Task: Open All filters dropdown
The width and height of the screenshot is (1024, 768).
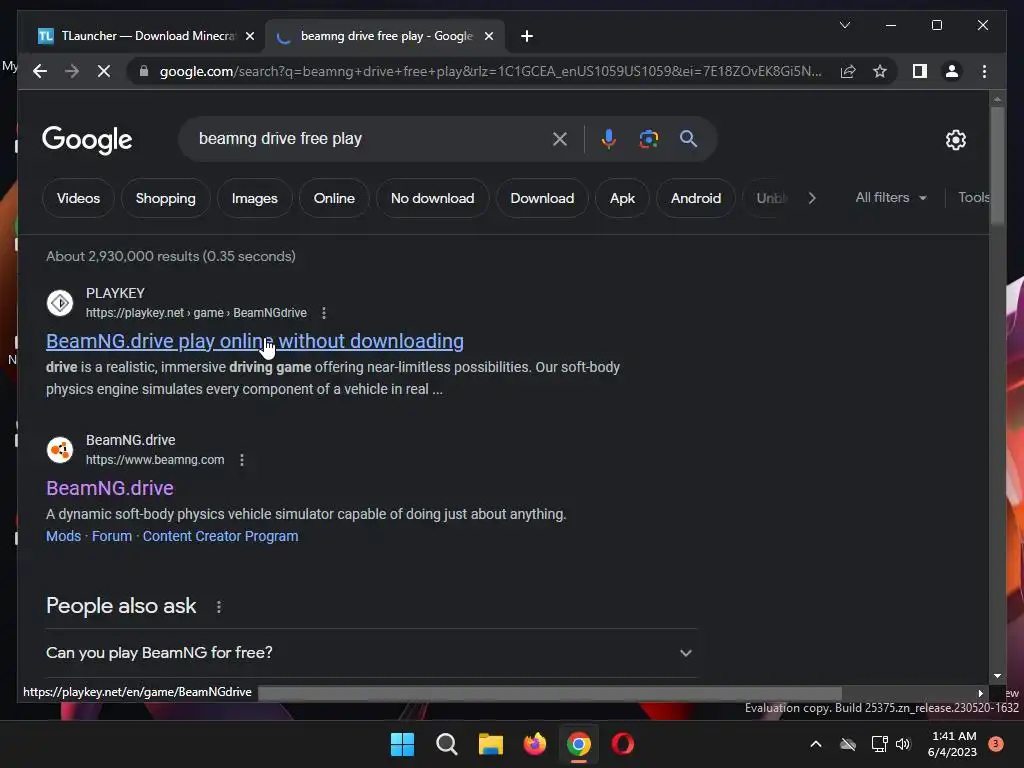Action: tap(891, 198)
